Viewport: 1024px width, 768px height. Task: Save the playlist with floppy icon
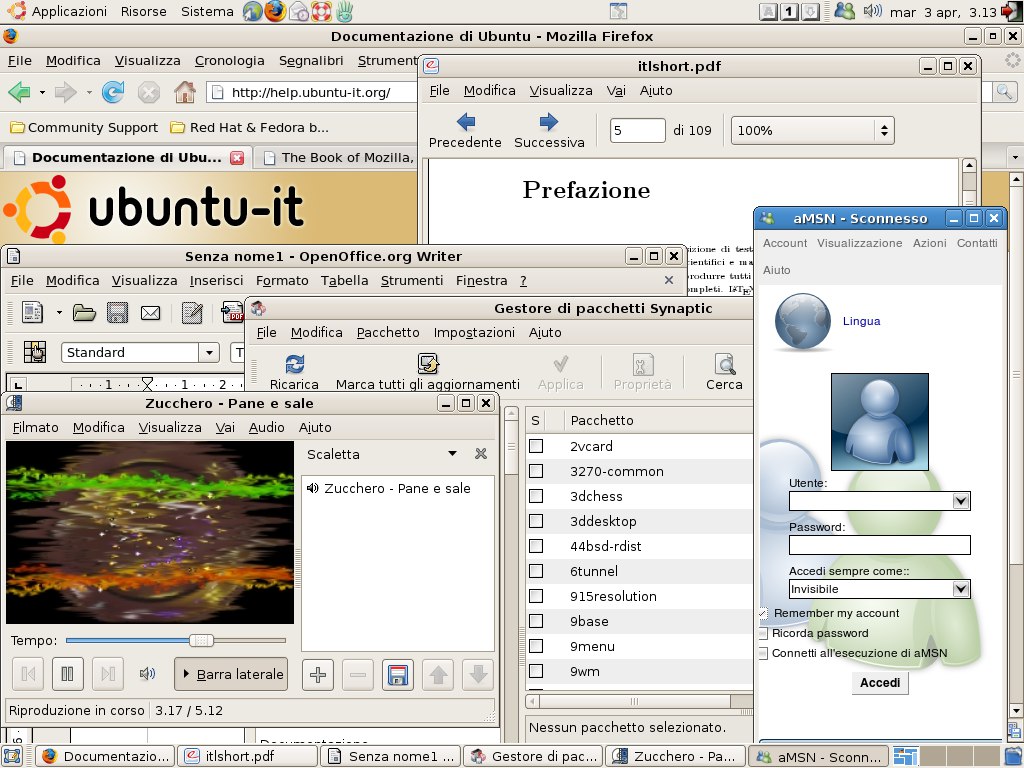click(x=398, y=675)
